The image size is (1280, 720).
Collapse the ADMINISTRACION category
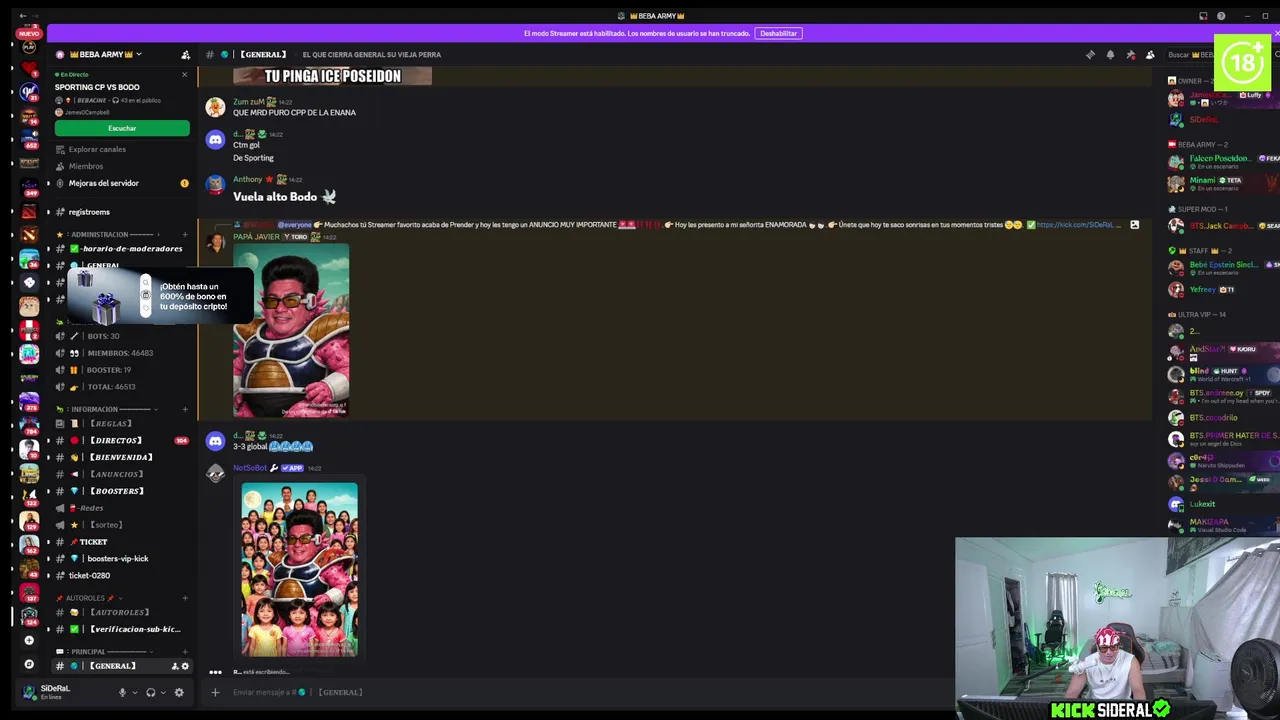(108, 235)
